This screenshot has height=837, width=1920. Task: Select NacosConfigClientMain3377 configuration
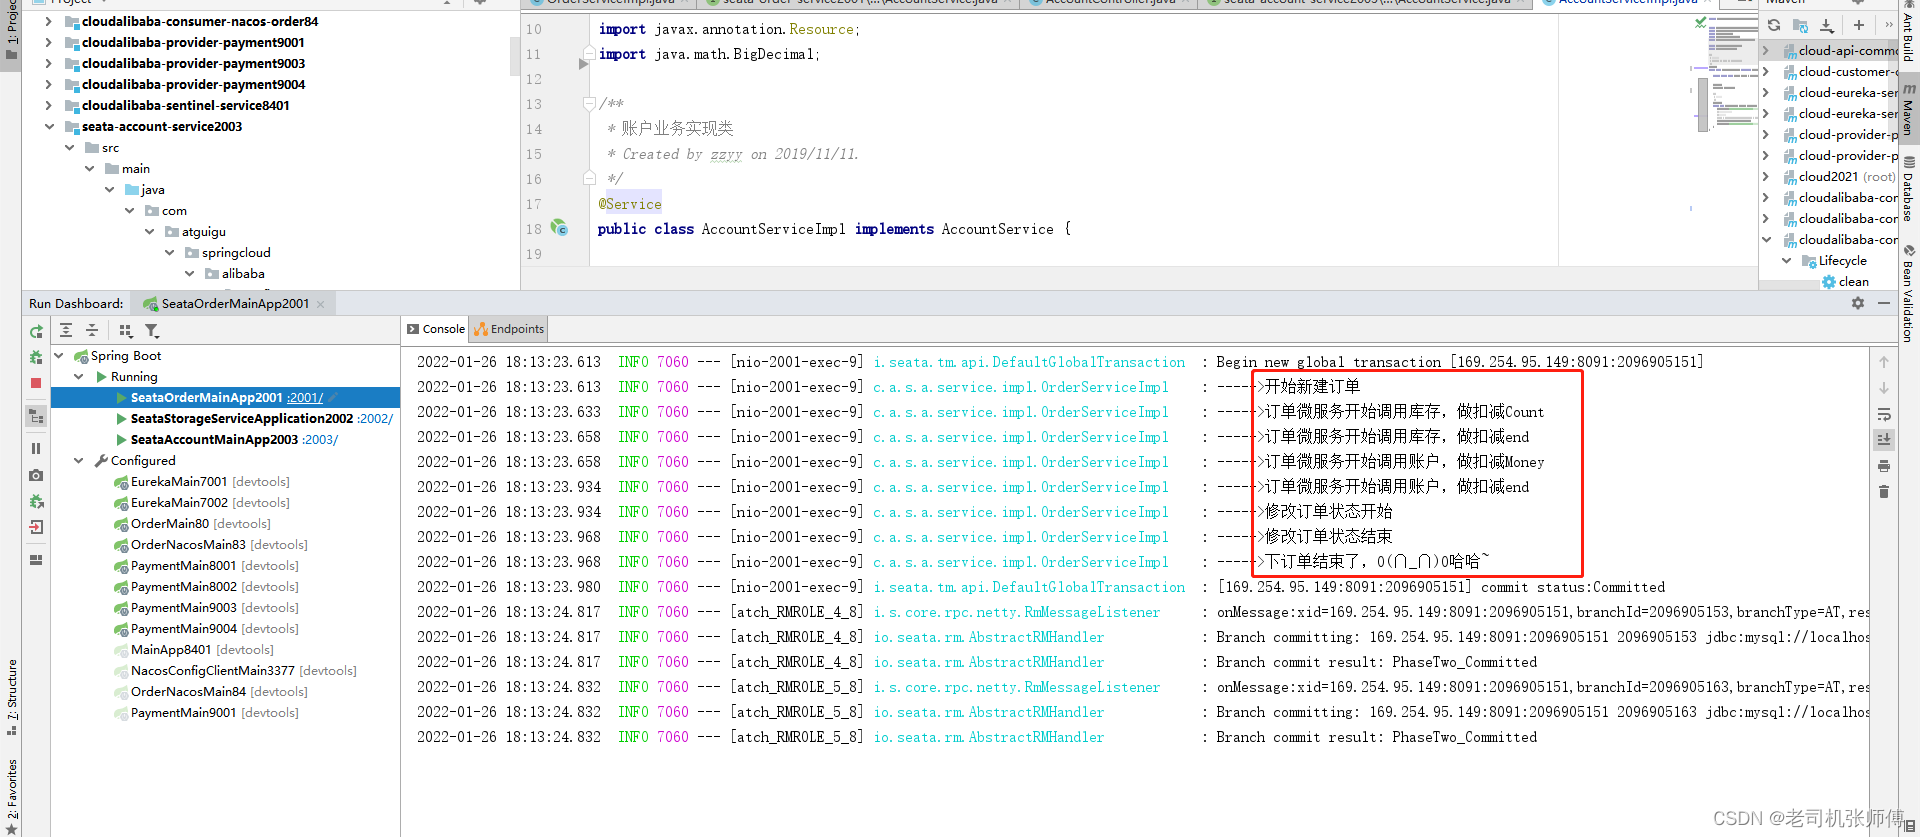213,671
